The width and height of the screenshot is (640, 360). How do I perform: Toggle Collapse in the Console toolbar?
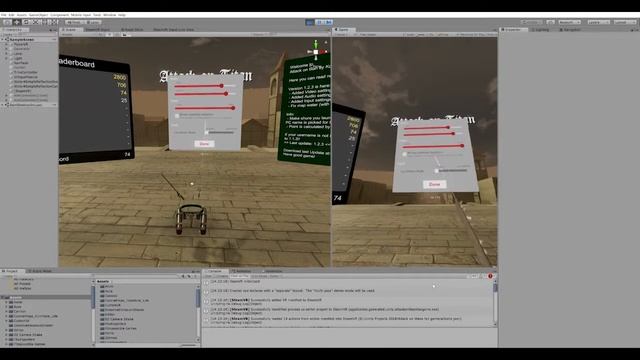(222, 276)
